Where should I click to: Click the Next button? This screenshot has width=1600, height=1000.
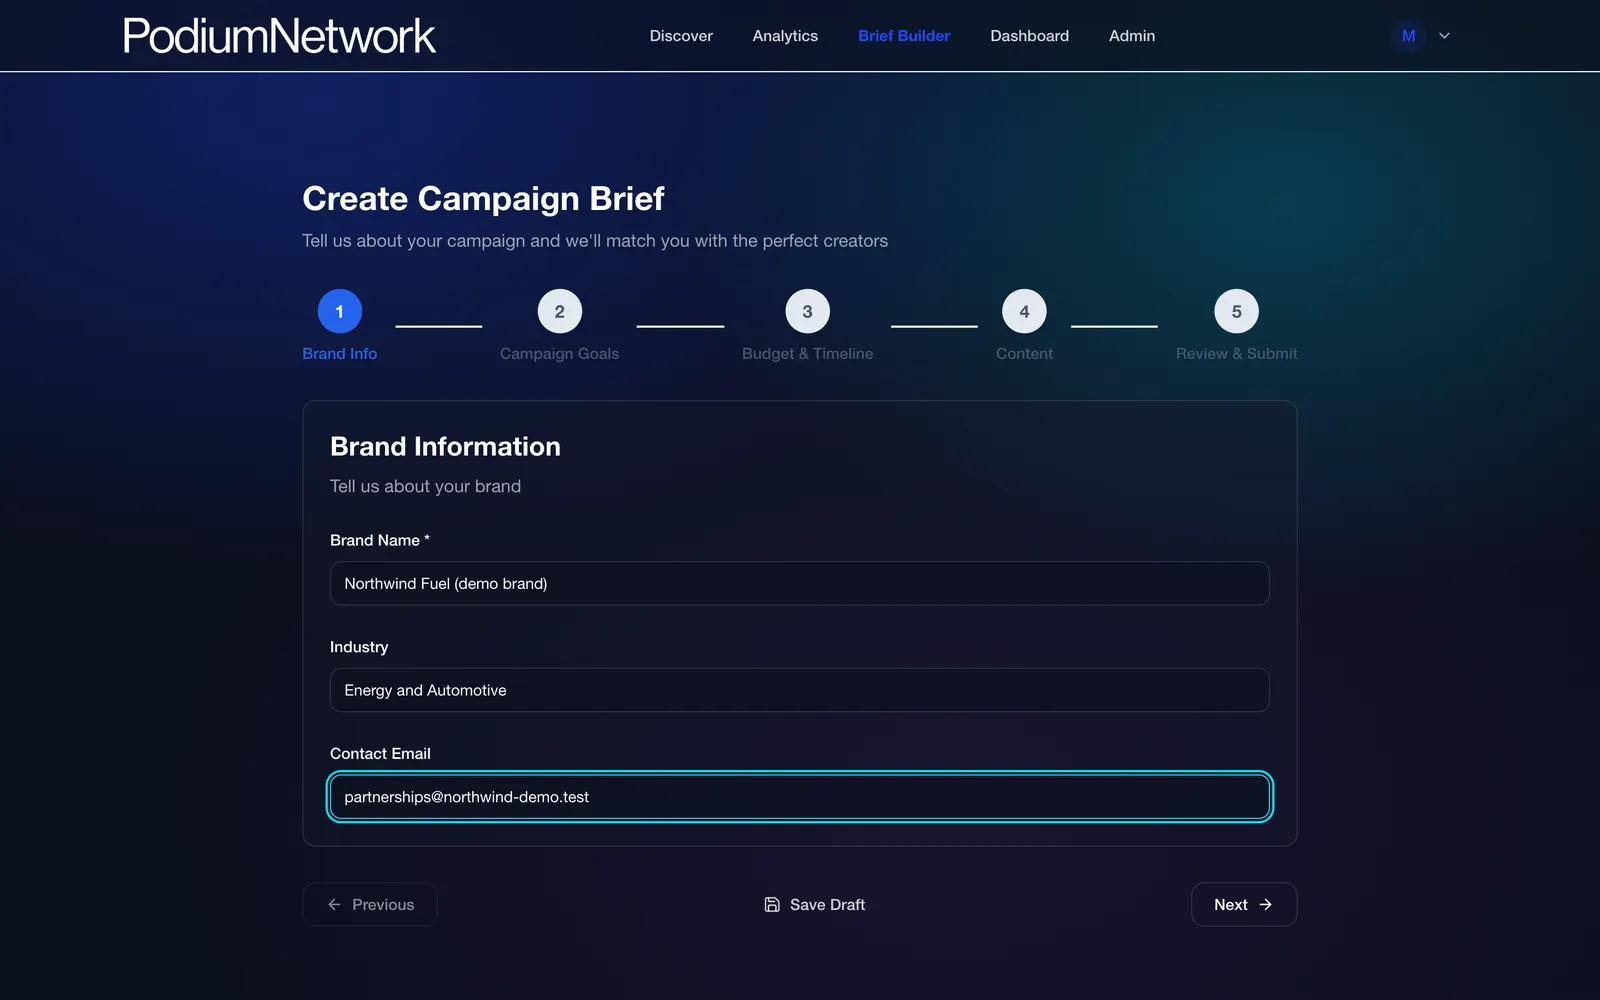pyautogui.click(x=1244, y=904)
